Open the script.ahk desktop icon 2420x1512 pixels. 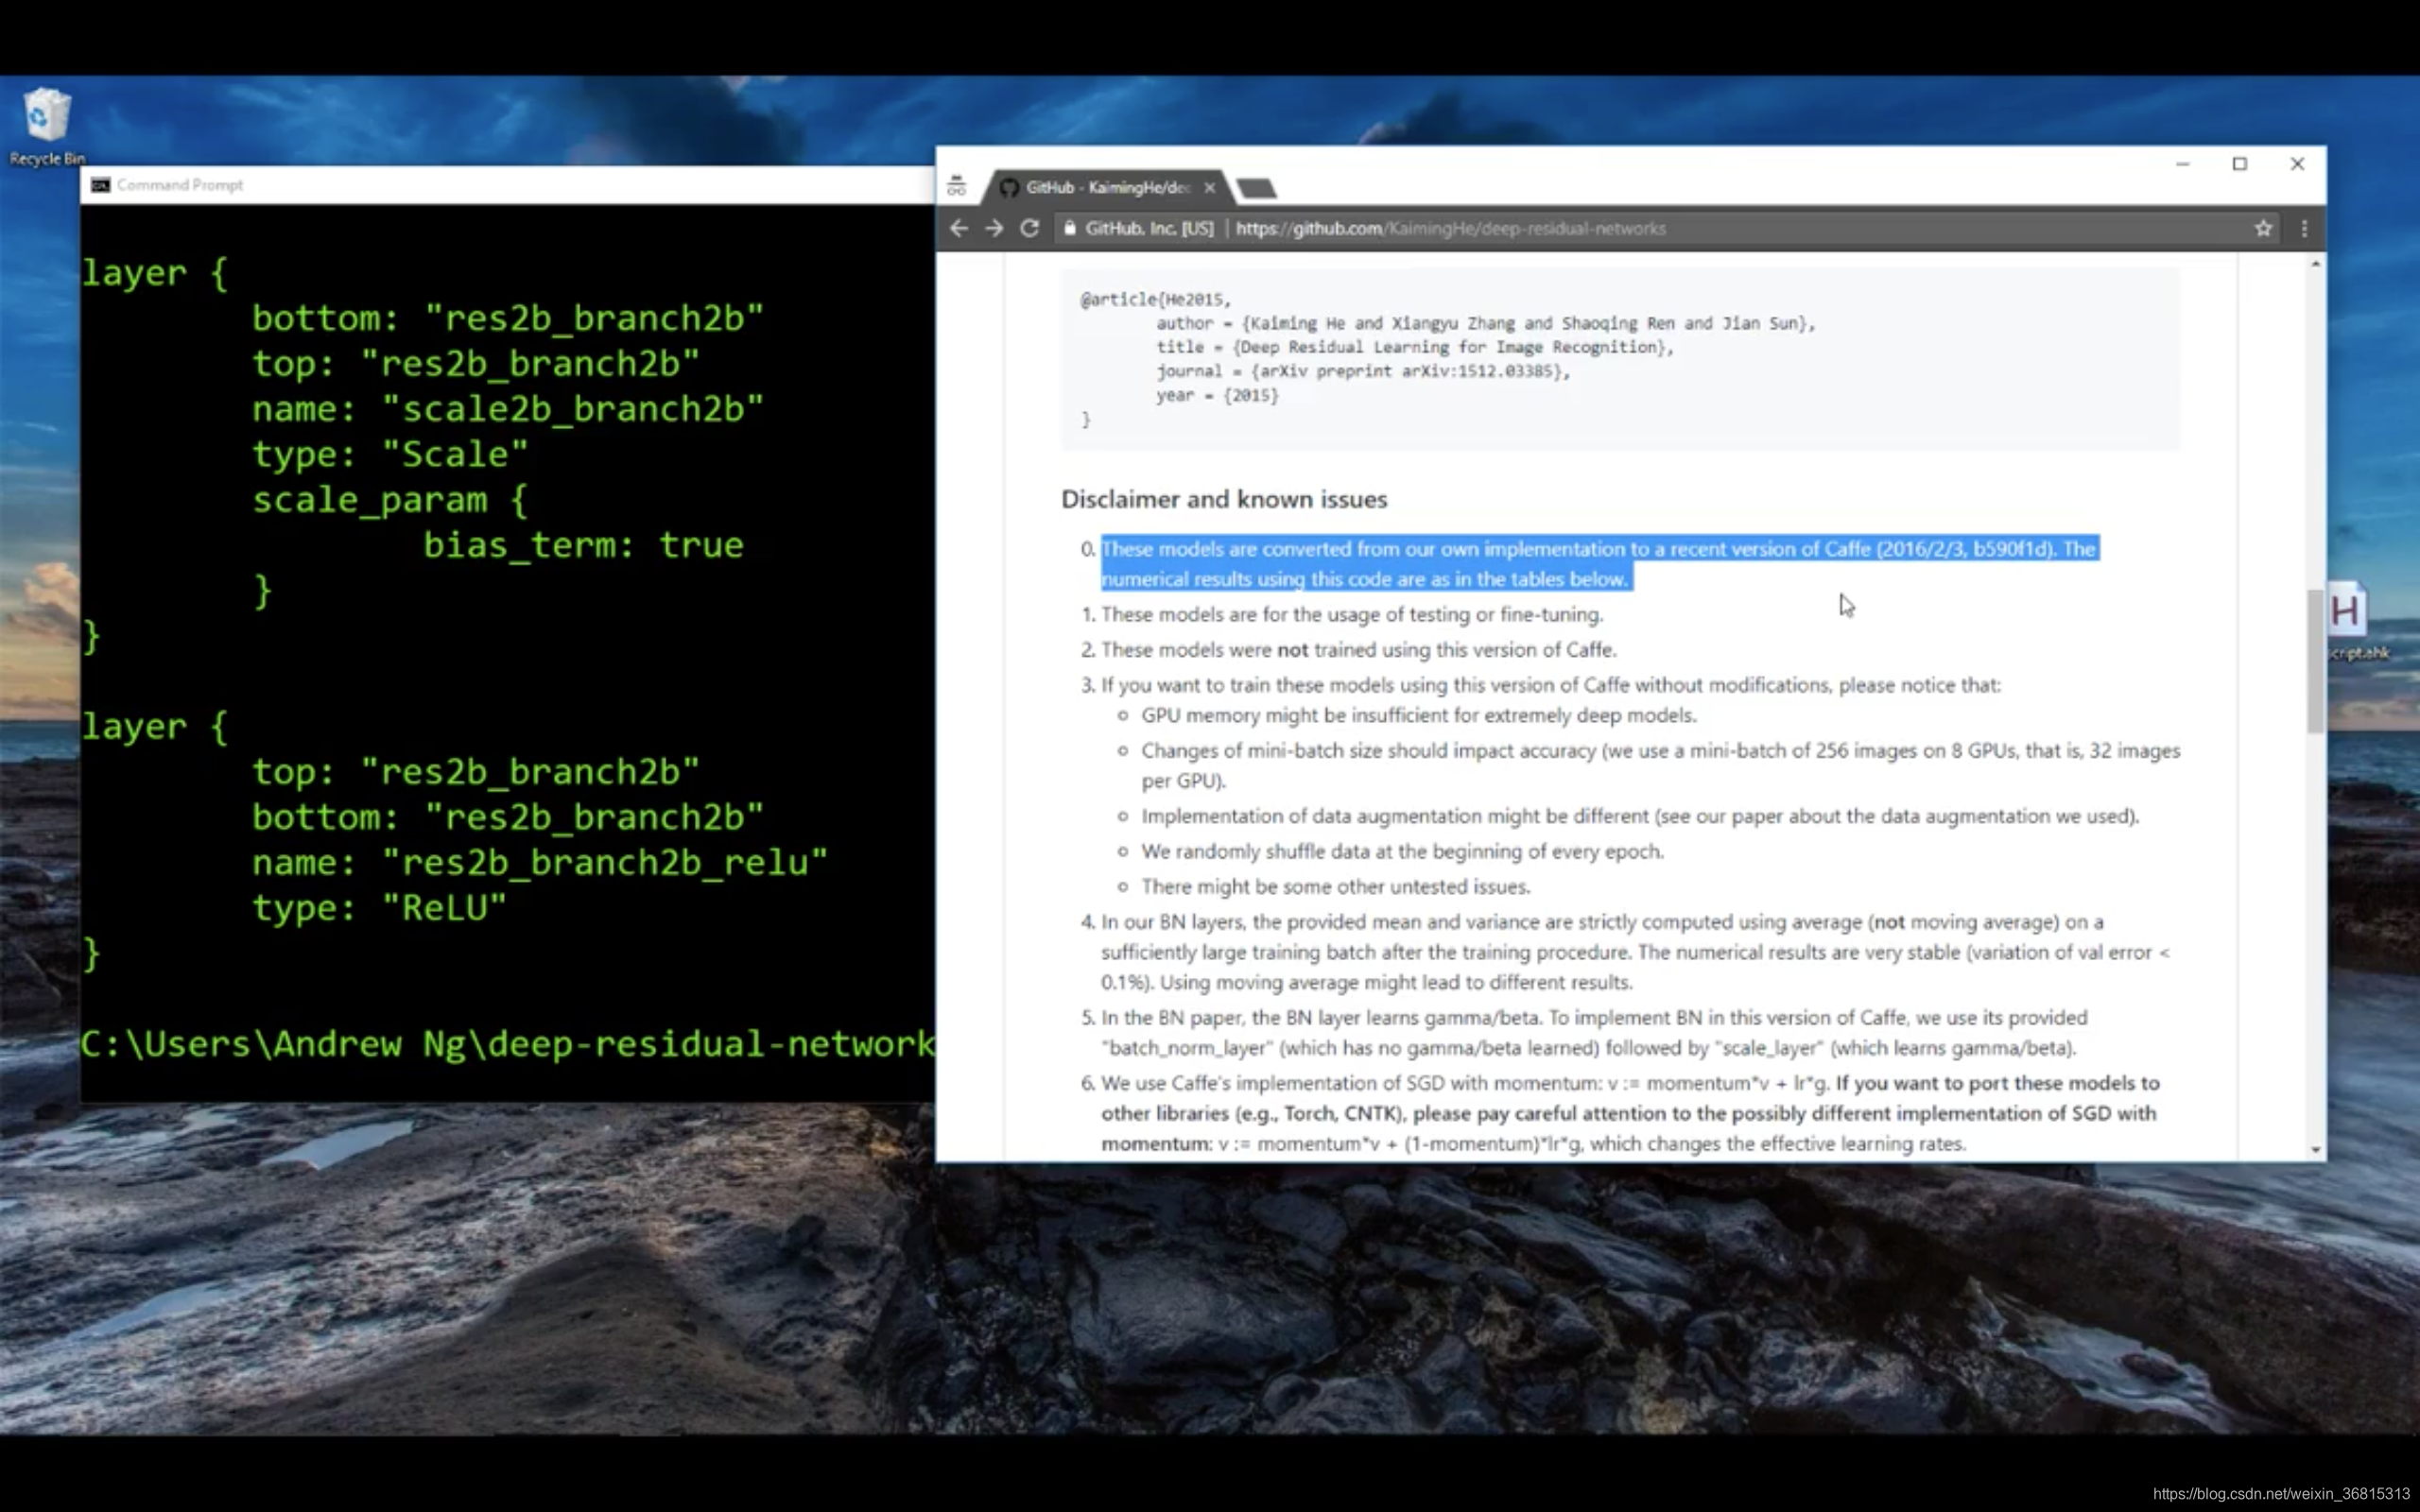click(2350, 622)
